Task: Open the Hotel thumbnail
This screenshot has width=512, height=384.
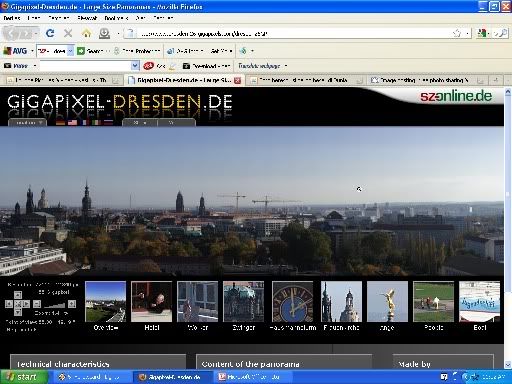Action: click(152, 302)
